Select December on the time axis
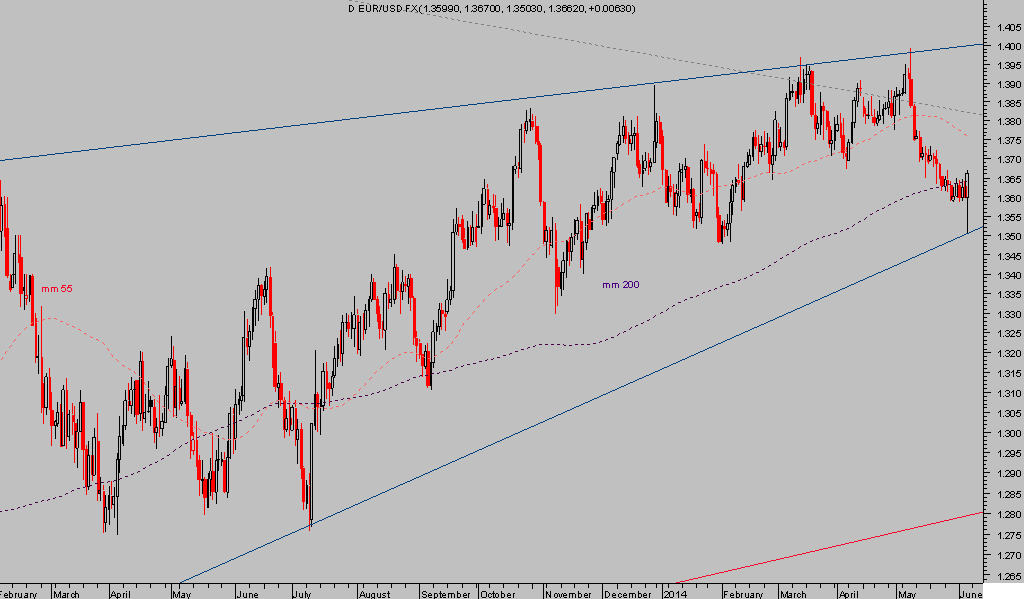Screen dimensions: 1024x599 [625, 593]
